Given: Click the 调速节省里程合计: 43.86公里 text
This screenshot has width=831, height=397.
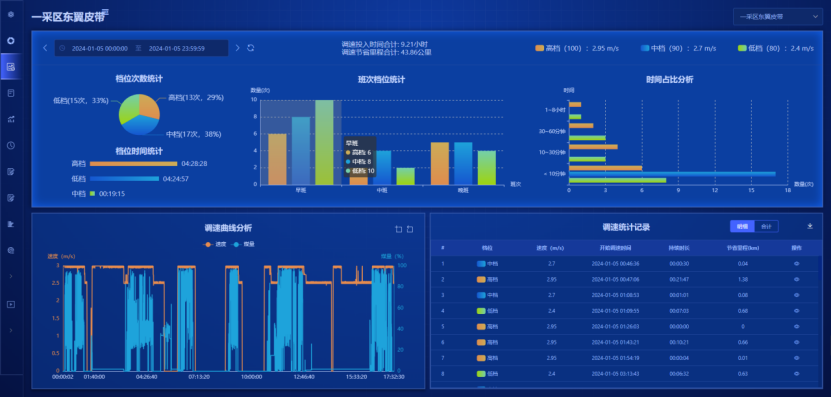Looking at the screenshot, I should [x=386, y=52].
